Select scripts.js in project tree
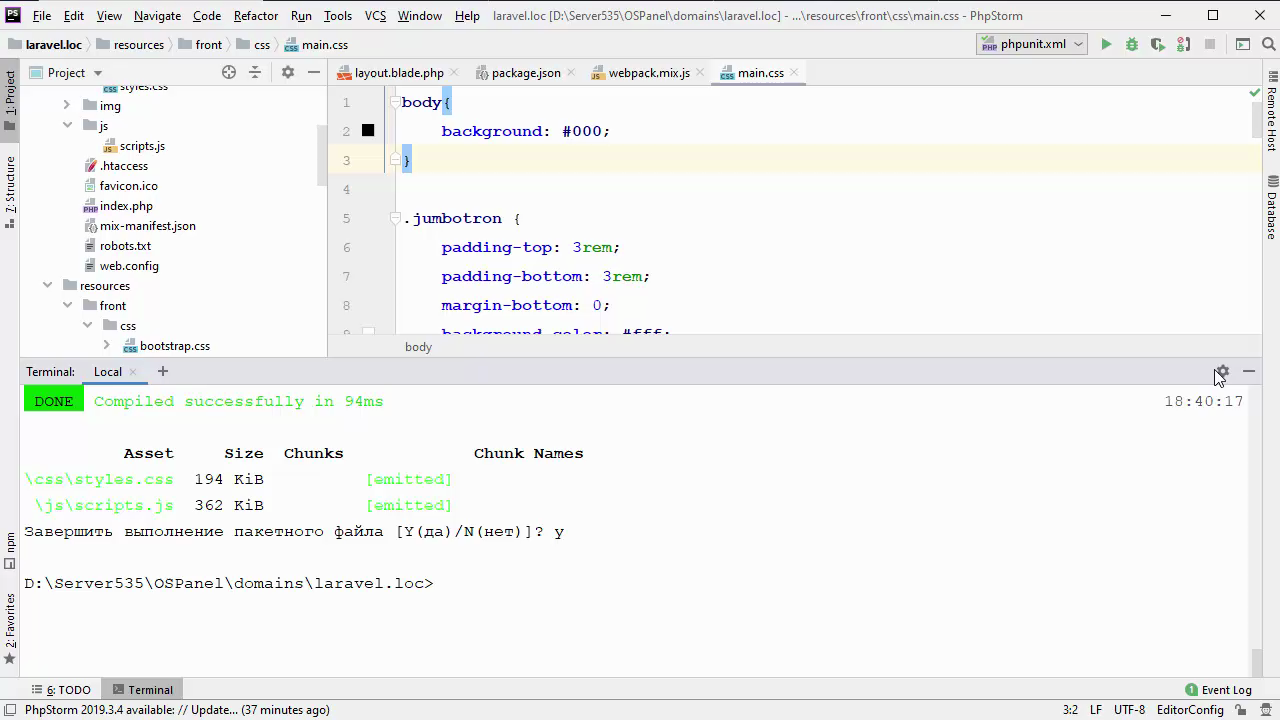The width and height of the screenshot is (1280, 720). (142, 146)
